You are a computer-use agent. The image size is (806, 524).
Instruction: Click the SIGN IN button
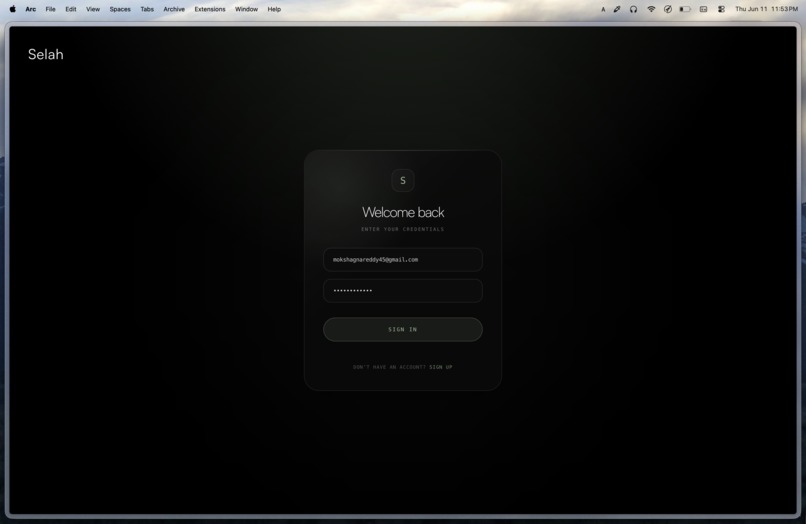403,330
